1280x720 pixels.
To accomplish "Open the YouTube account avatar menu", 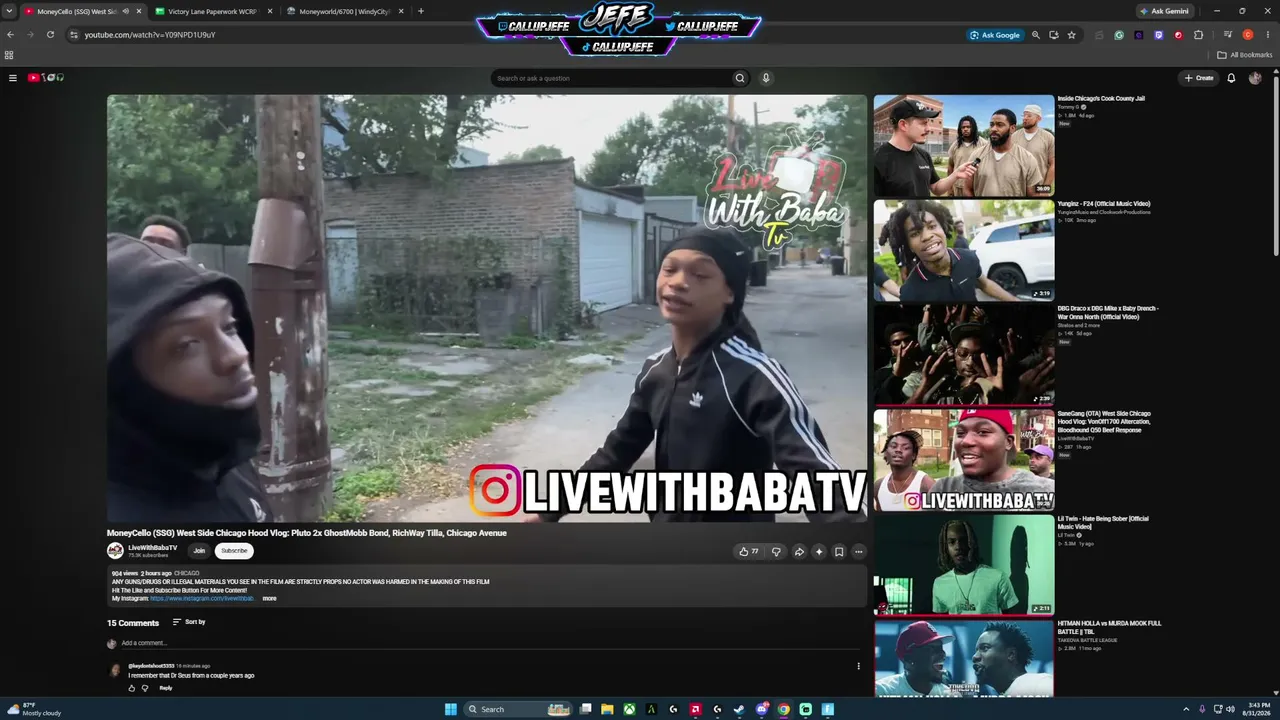I will click(x=1255, y=78).
